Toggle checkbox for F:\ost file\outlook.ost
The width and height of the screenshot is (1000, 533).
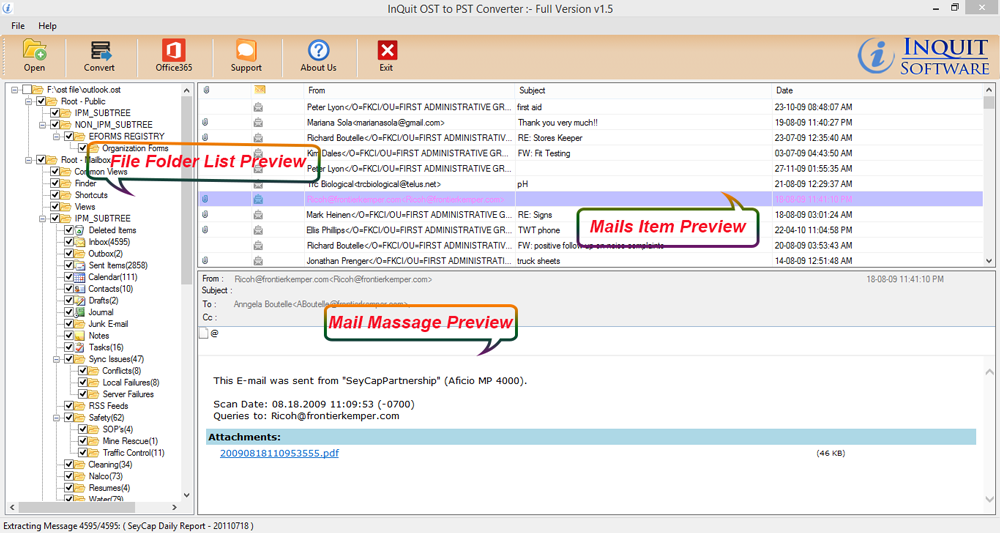(x=27, y=90)
